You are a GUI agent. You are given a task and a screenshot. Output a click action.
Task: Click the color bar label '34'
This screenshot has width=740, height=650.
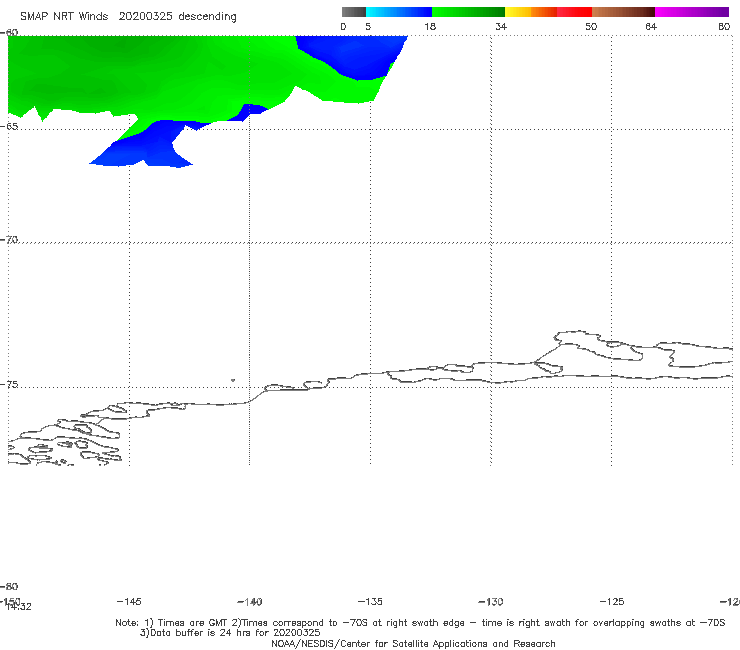pyautogui.click(x=501, y=26)
